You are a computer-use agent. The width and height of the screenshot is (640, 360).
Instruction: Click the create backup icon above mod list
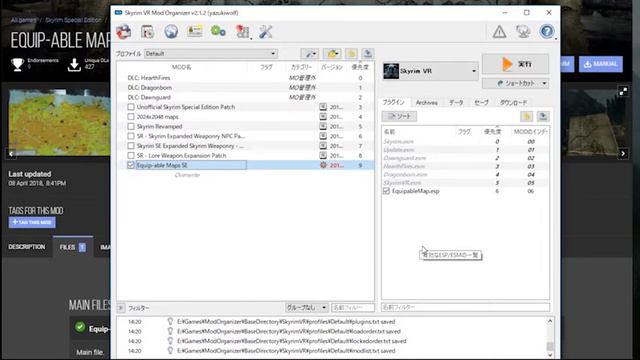point(368,54)
